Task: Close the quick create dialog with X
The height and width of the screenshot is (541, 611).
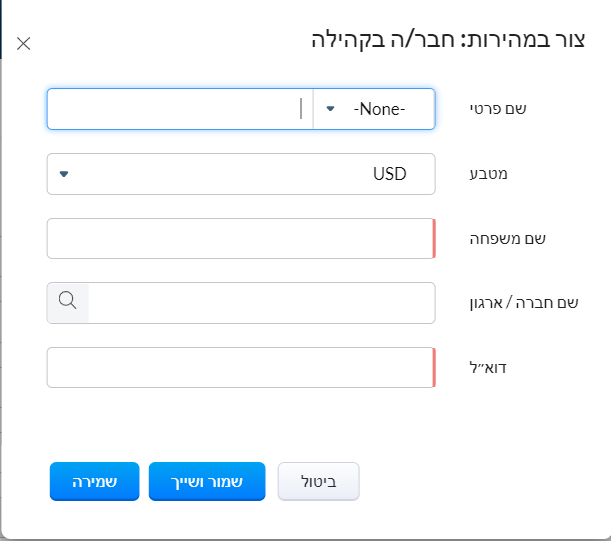Action: tap(24, 43)
